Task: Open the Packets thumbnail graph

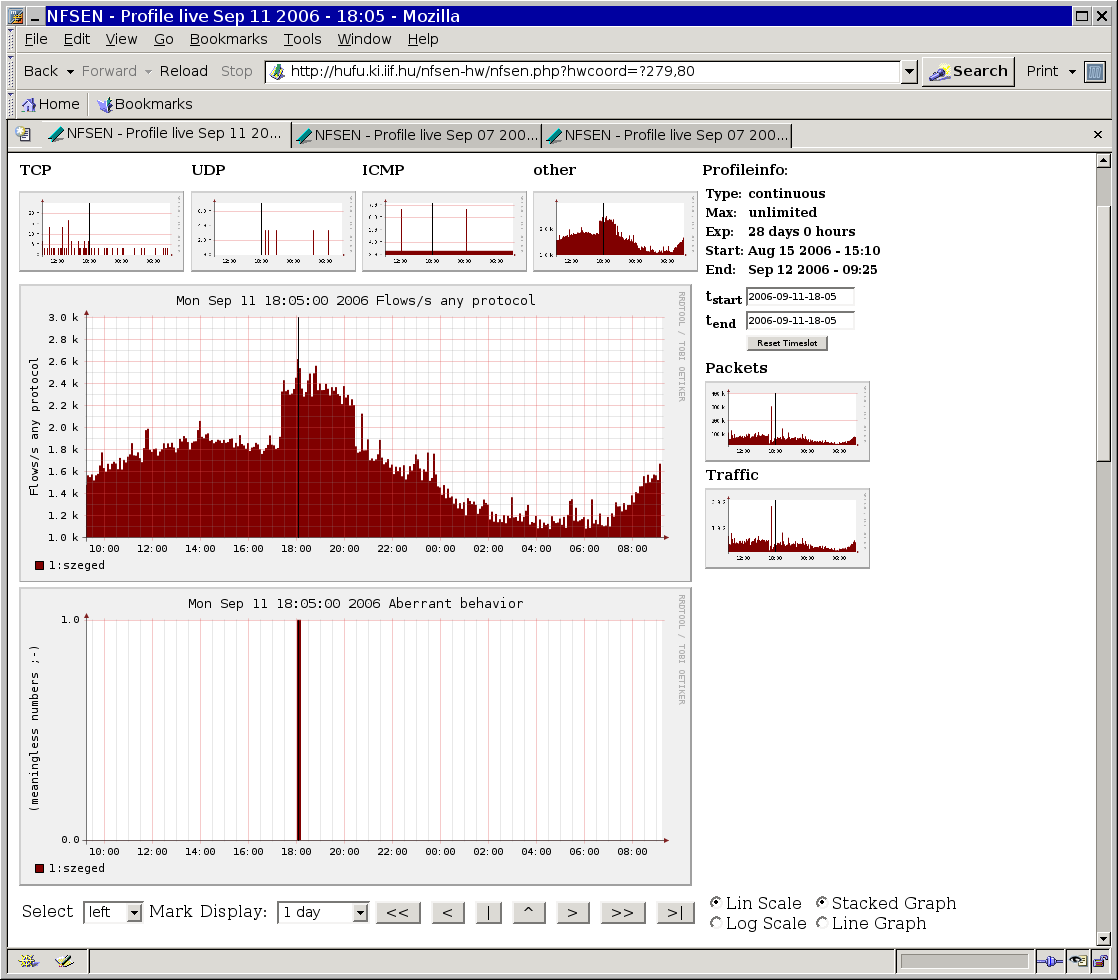Action: [x=787, y=422]
